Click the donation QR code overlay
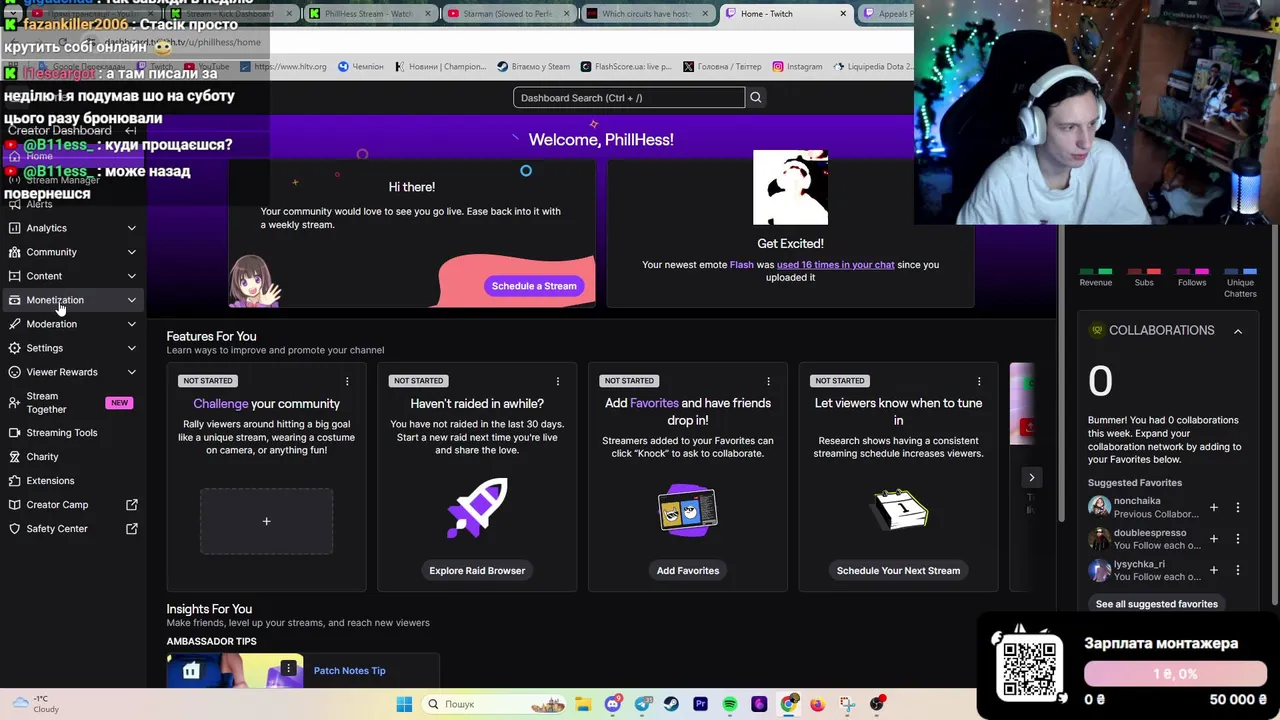Image resolution: width=1280 pixels, height=720 pixels. (x=1029, y=668)
